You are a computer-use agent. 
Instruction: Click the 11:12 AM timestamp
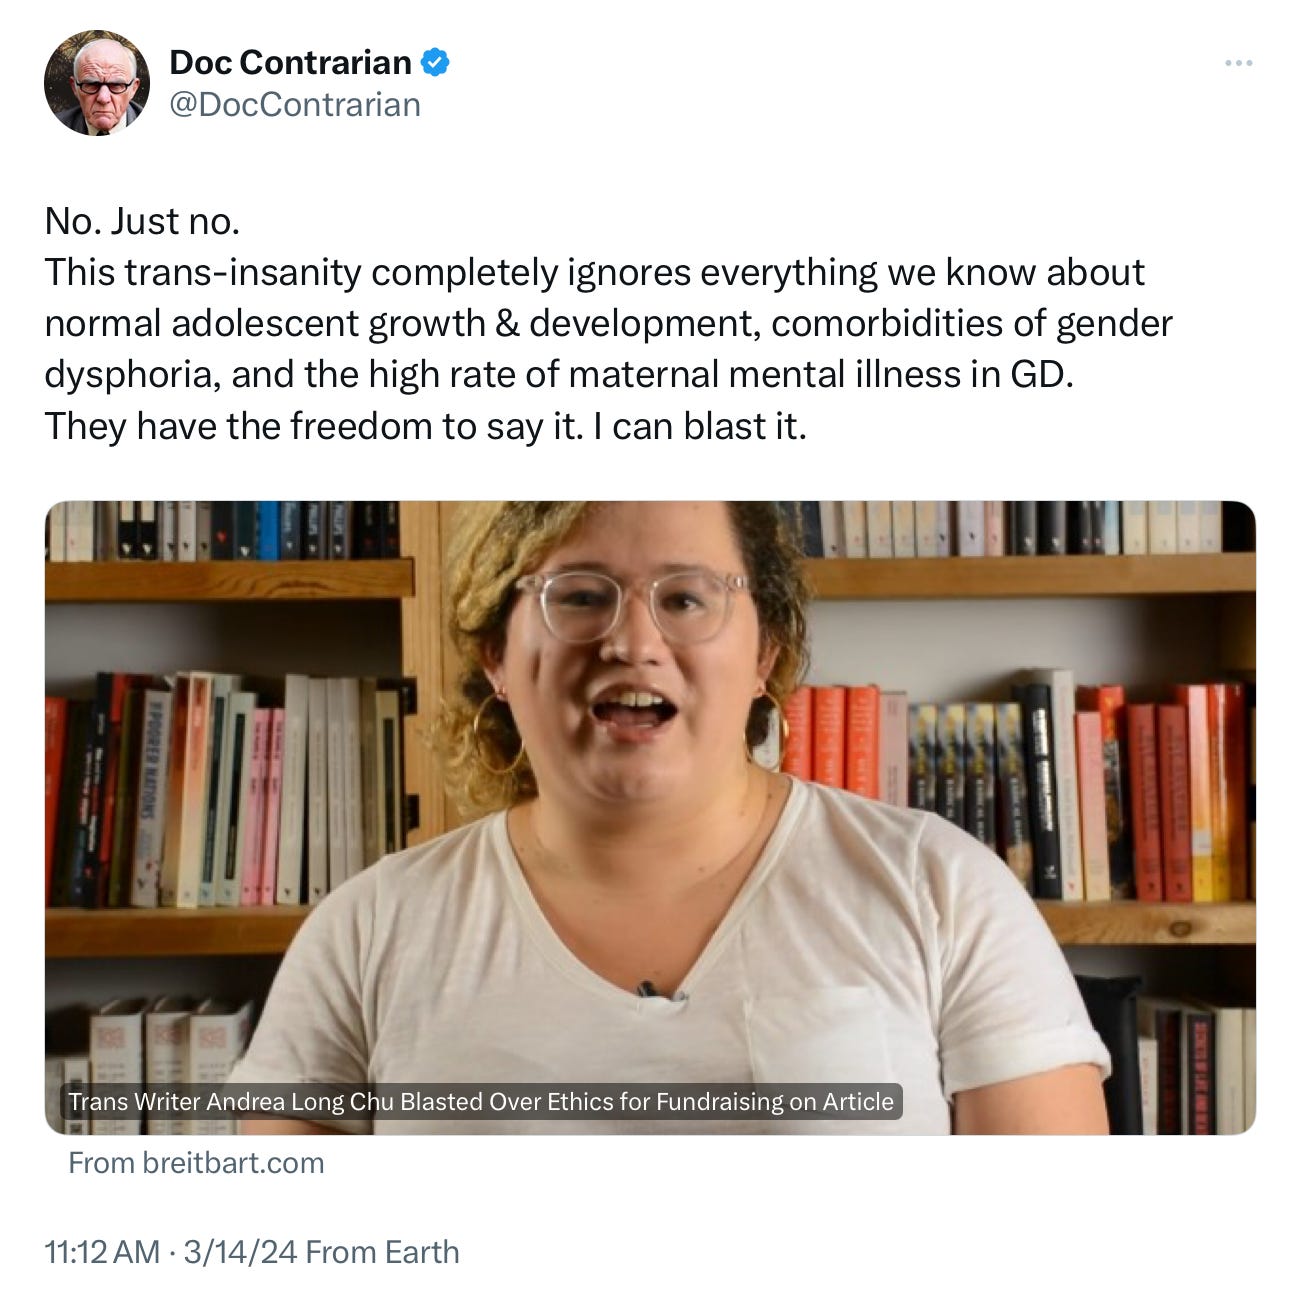pyautogui.click(x=102, y=1252)
